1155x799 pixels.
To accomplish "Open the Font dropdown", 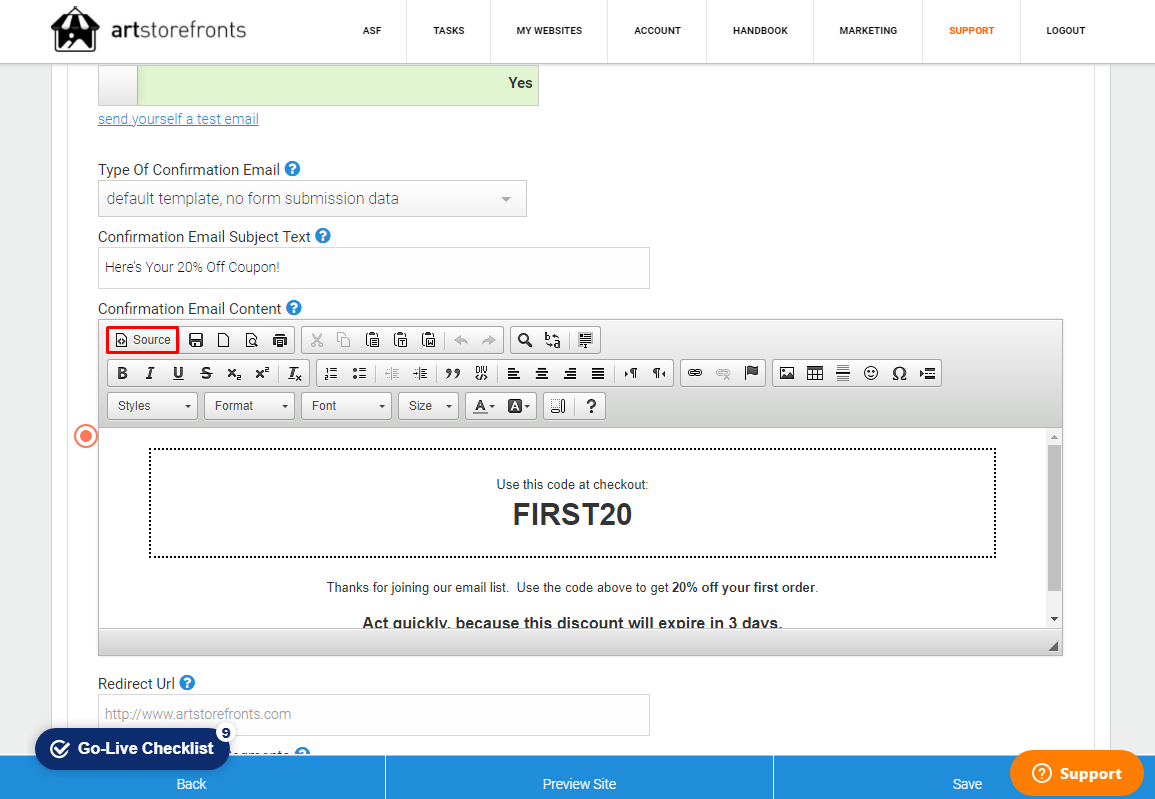I will (346, 406).
